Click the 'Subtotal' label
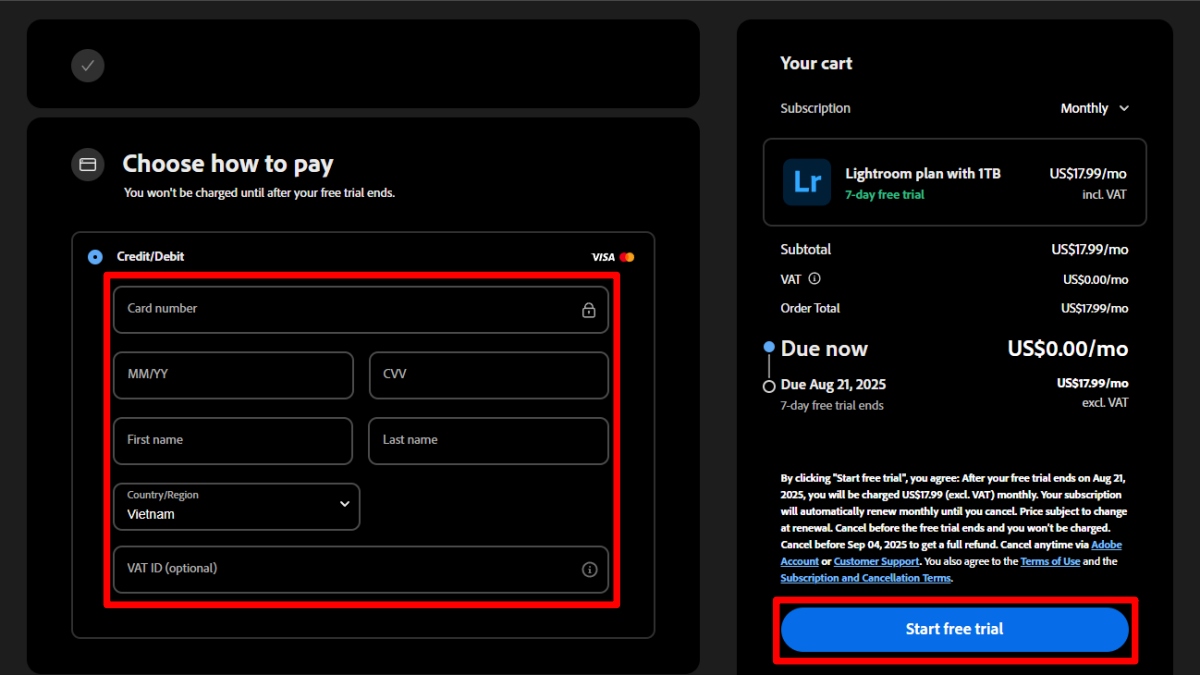 pyautogui.click(x=806, y=249)
